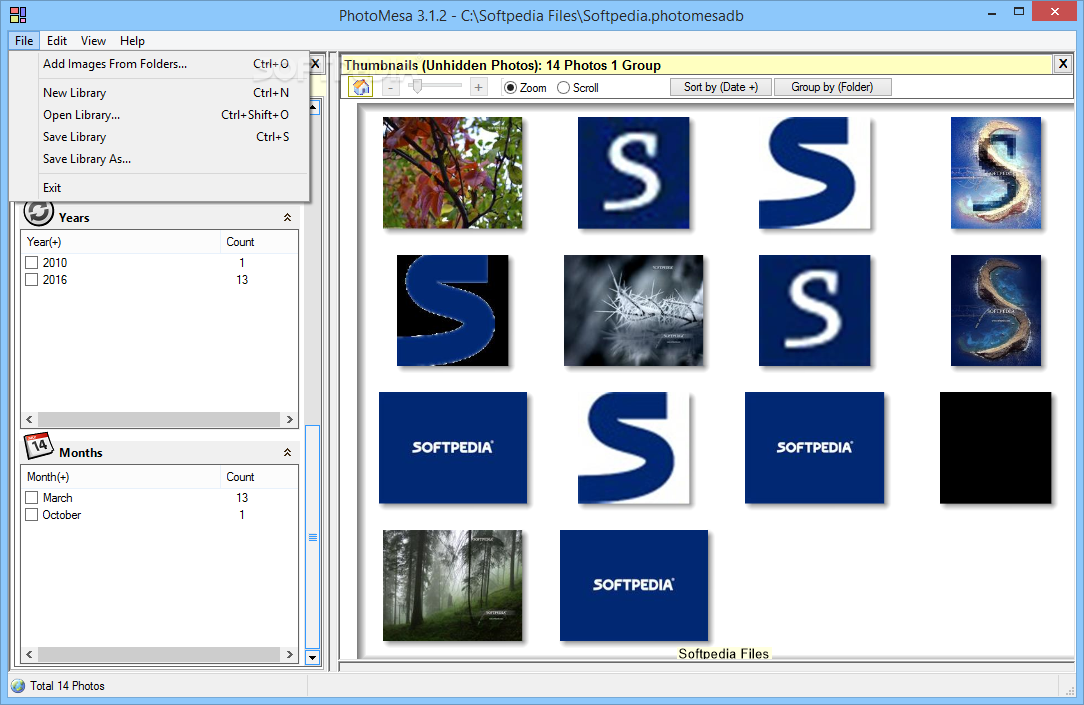Click the home icon in thumbnails toolbar
The height and width of the screenshot is (705, 1084).
361,87
